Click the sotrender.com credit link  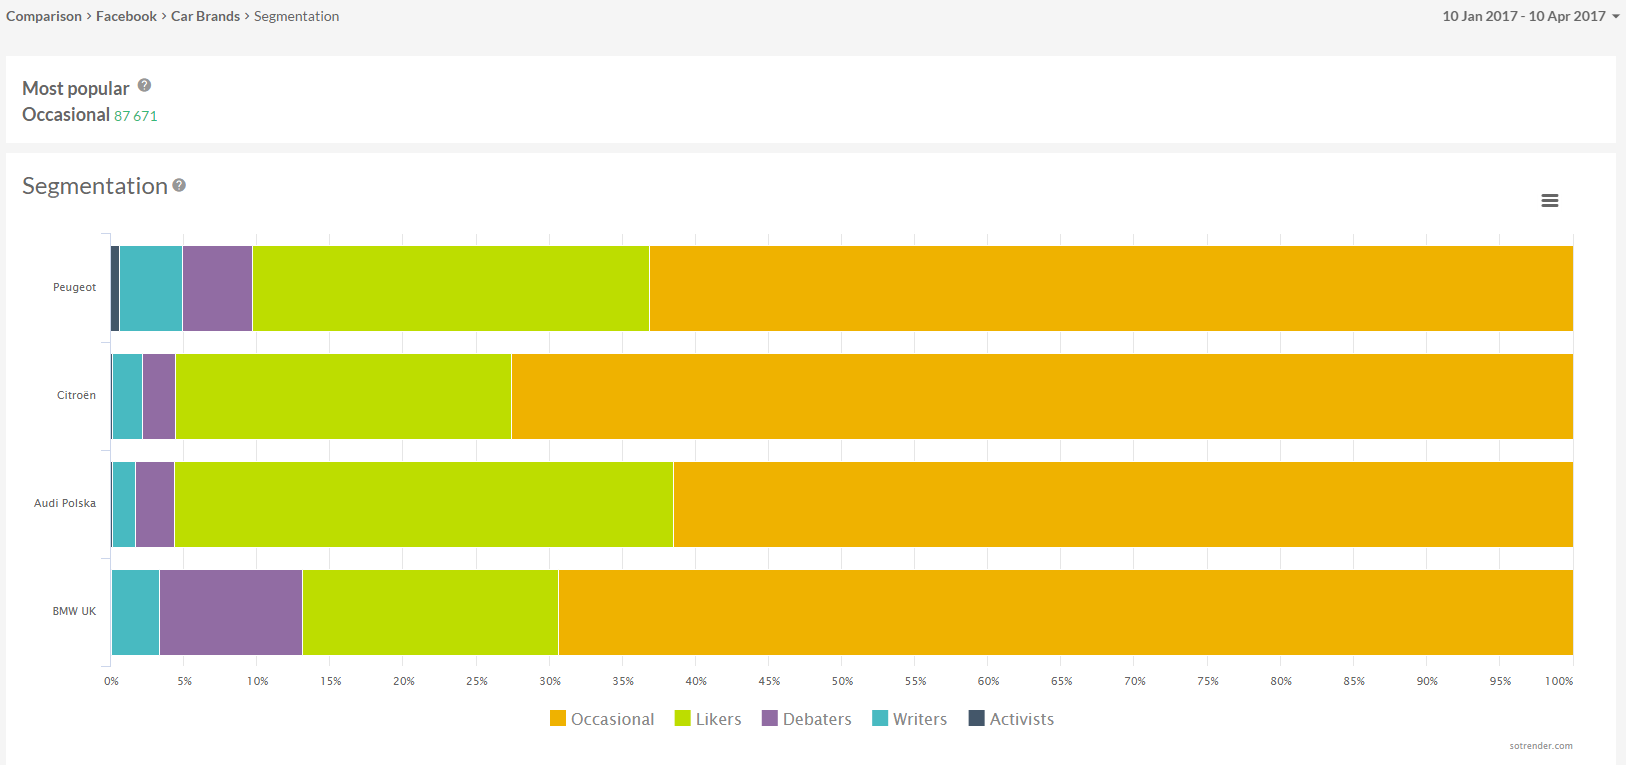point(1540,746)
